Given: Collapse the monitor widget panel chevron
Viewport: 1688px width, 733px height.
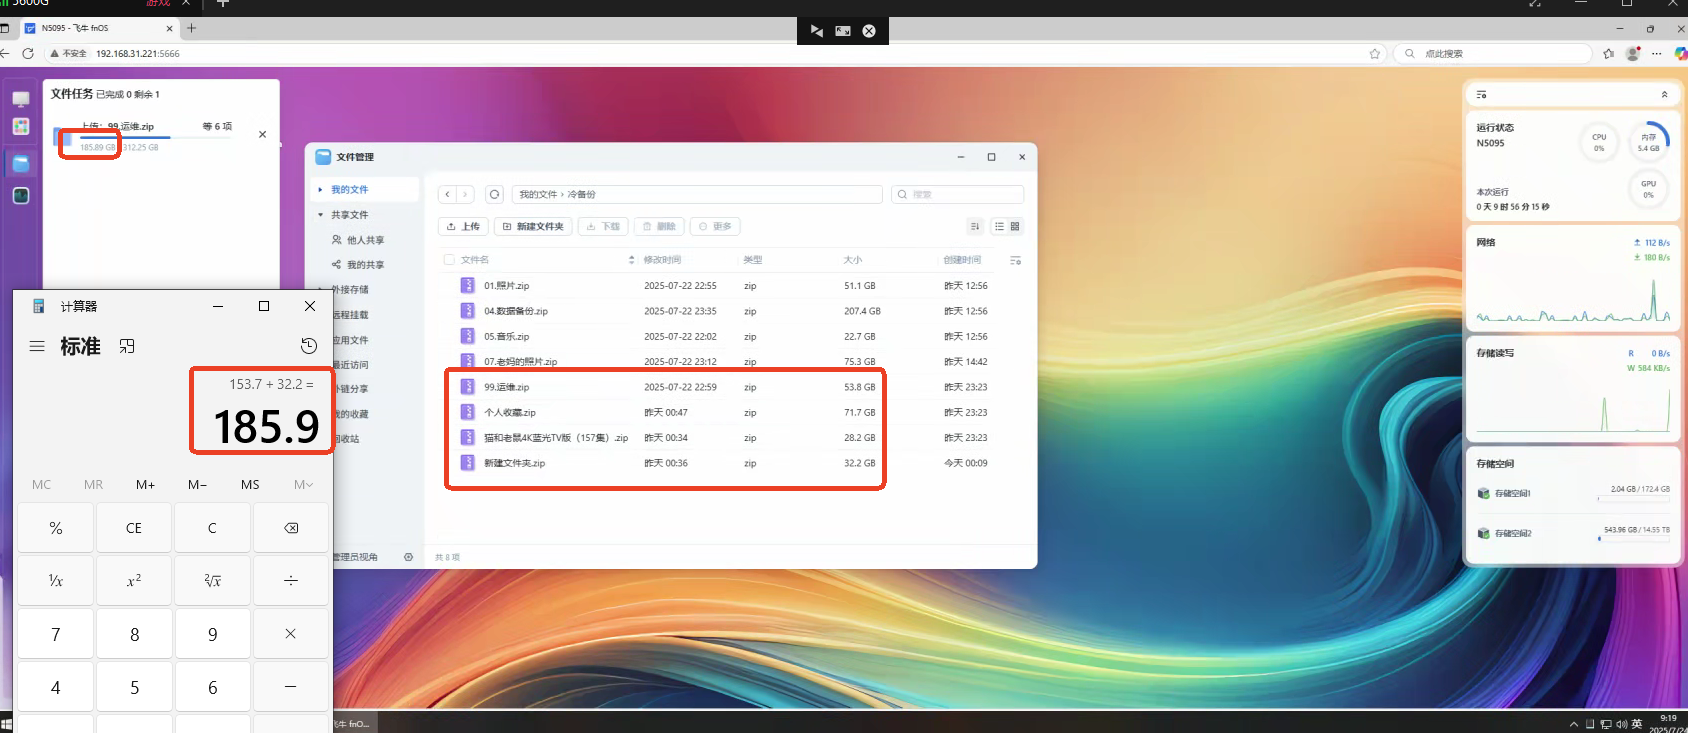Looking at the screenshot, I should [x=1664, y=94].
